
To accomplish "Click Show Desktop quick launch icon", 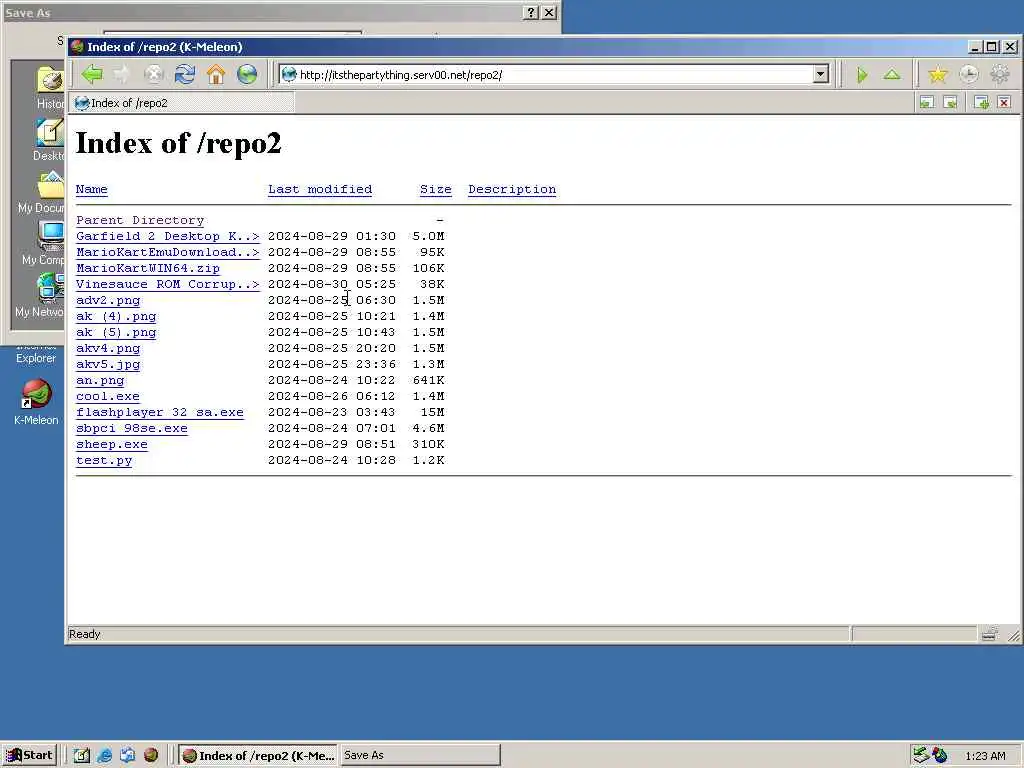I will tap(81, 755).
